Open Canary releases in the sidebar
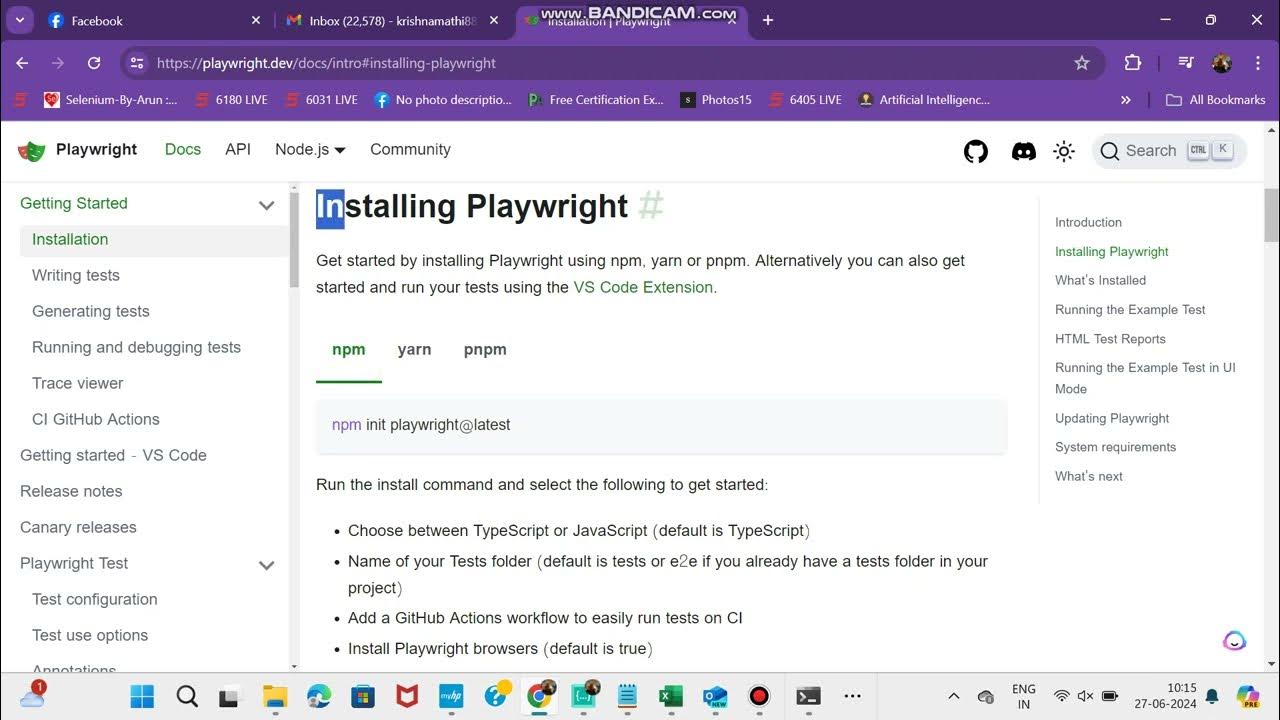 (78, 527)
